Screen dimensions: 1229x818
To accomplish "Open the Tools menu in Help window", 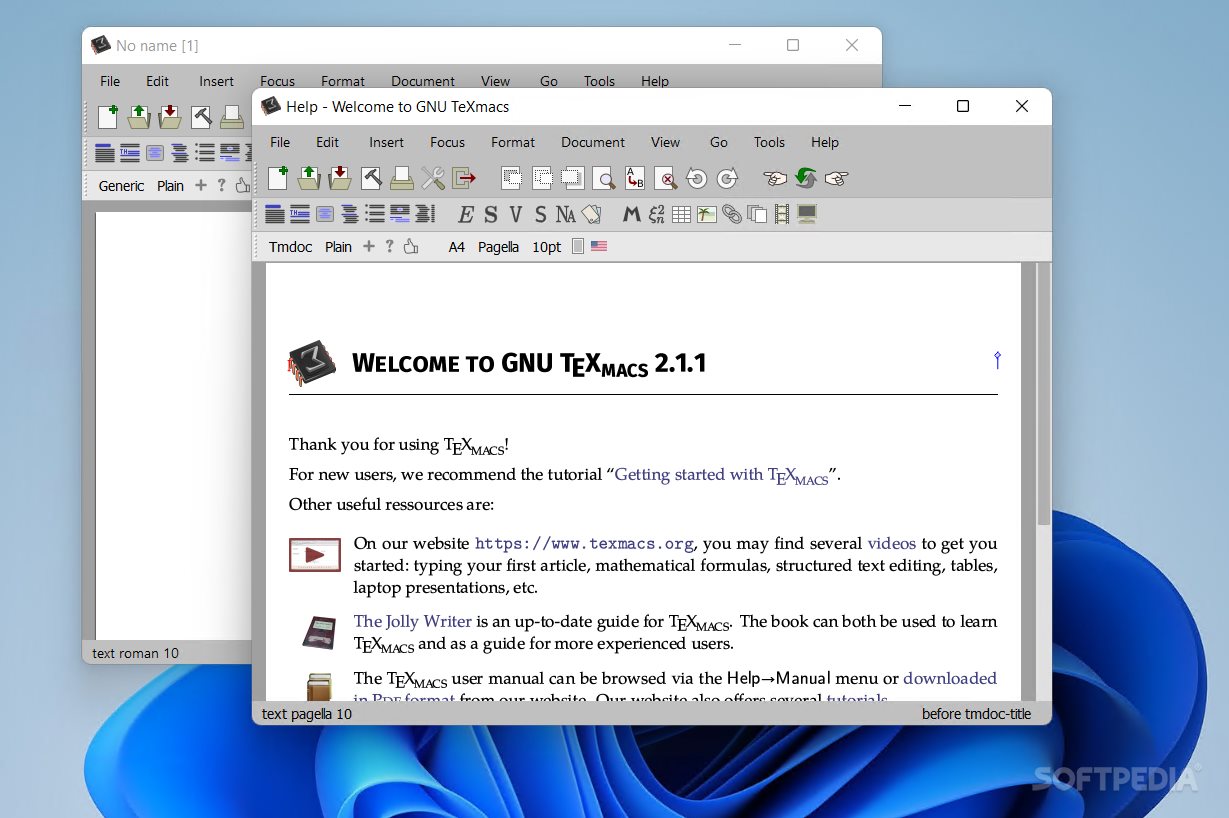I will point(769,142).
